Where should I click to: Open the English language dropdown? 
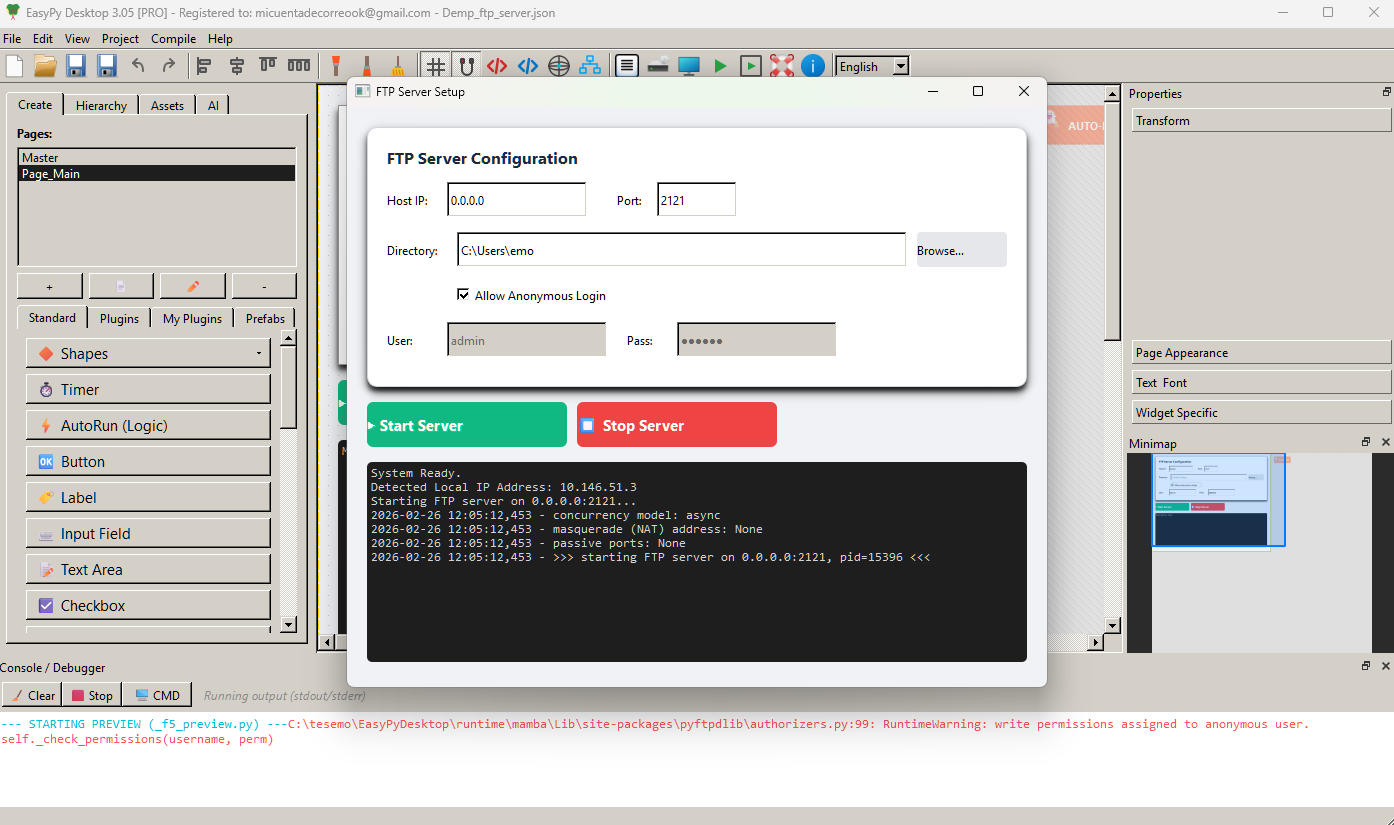coord(900,66)
